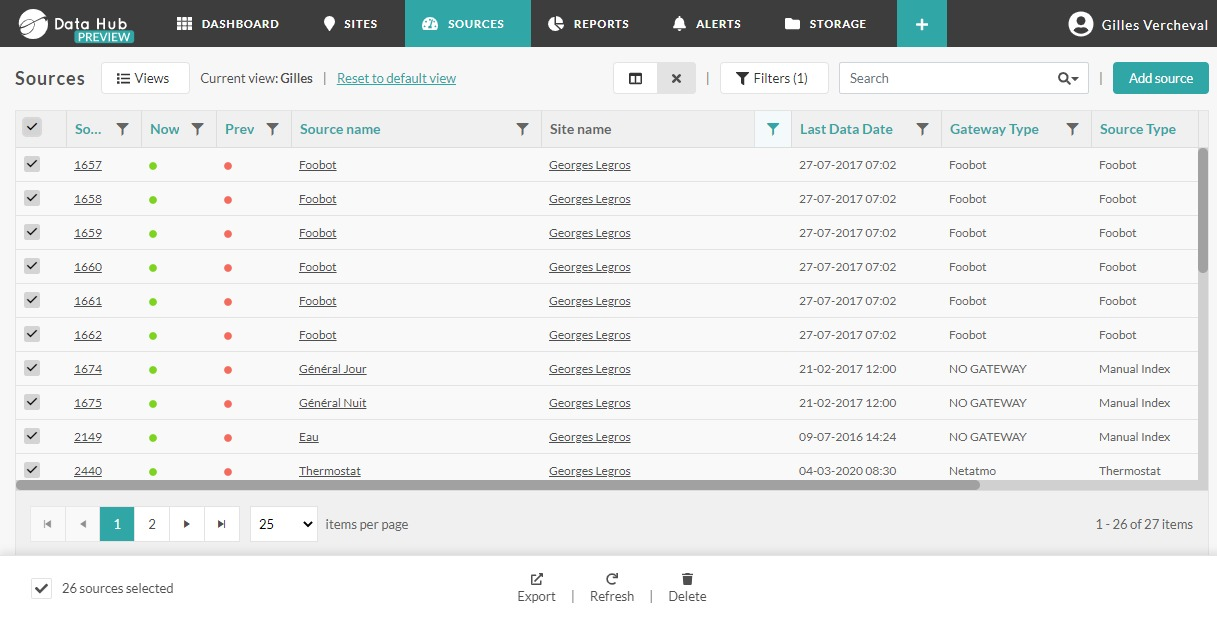This screenshot has height=620, width=1217.
Task: Click the horizontal scrollbar under the table
Action: (498, 485)
